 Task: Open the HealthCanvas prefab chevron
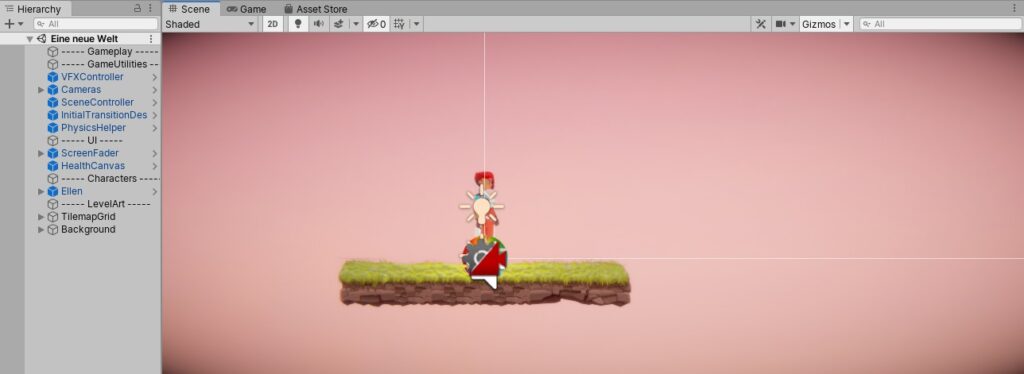pos(155,166)
